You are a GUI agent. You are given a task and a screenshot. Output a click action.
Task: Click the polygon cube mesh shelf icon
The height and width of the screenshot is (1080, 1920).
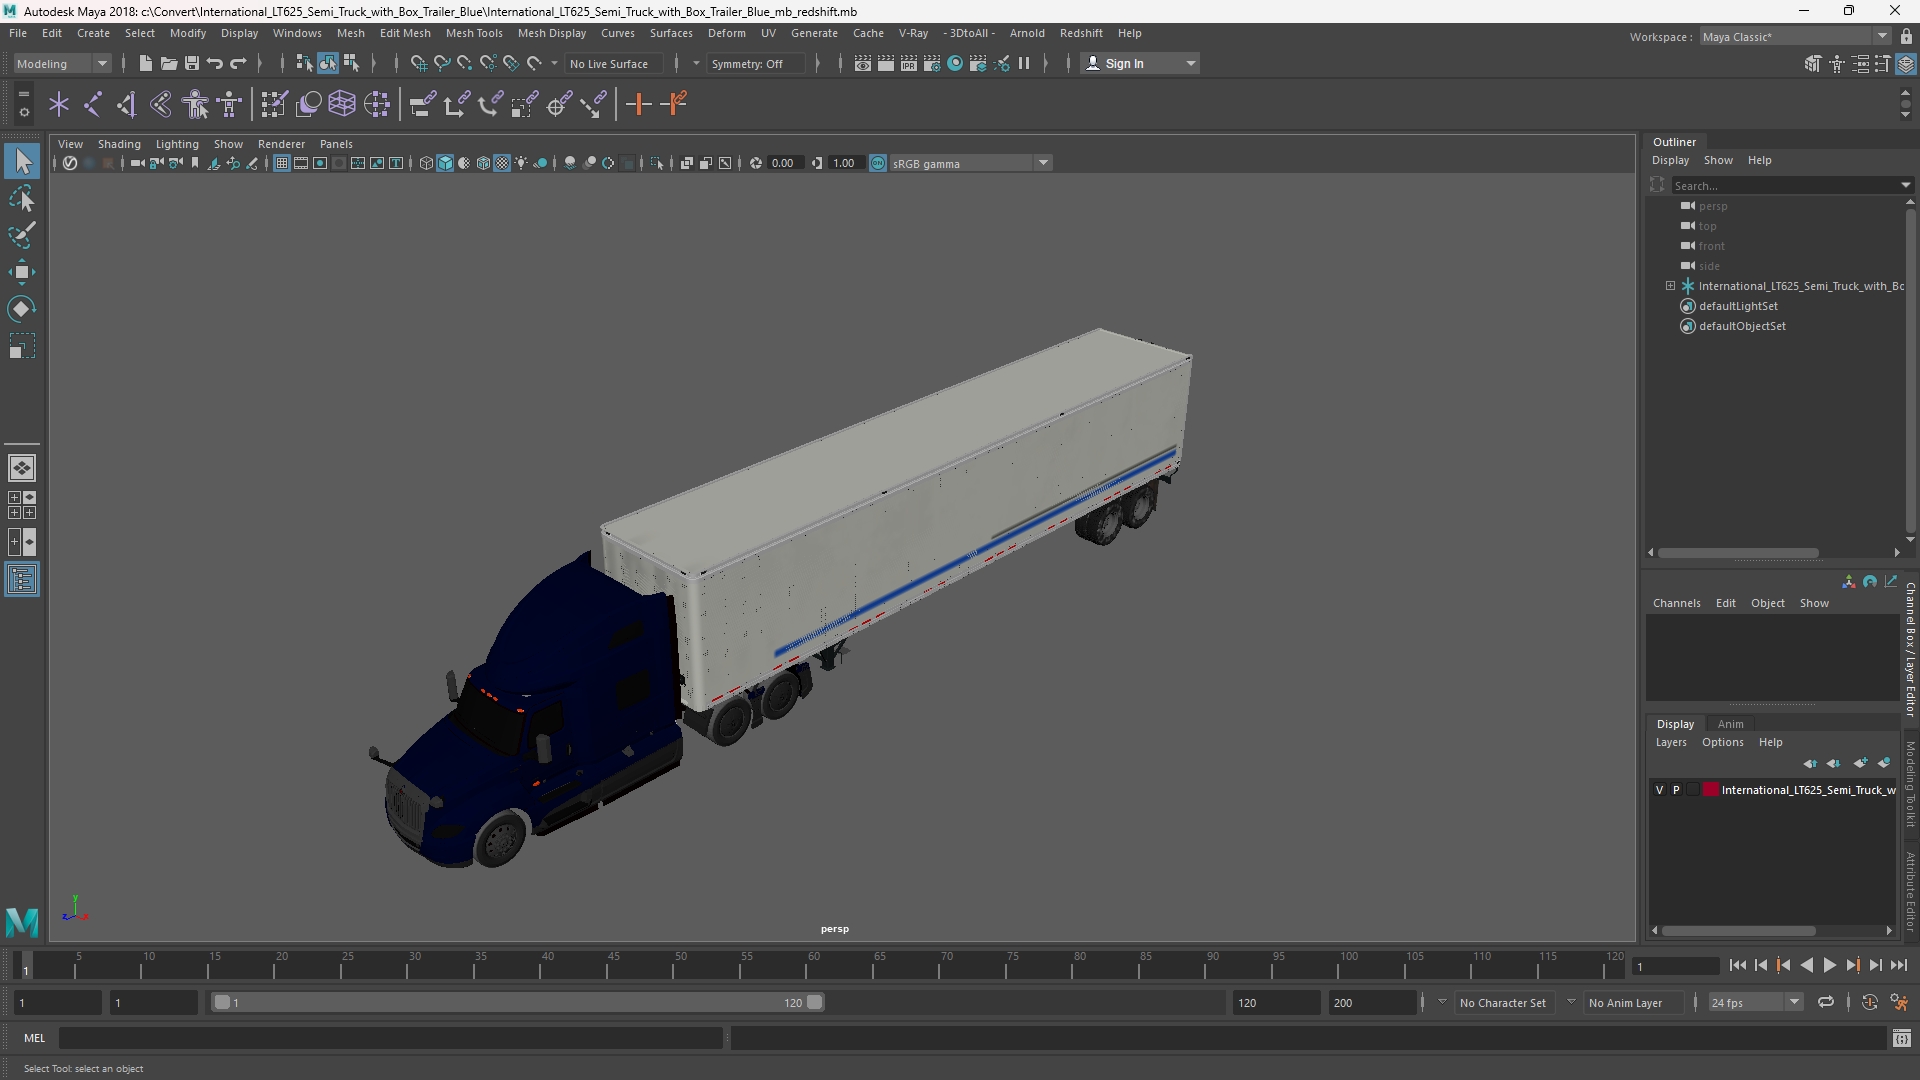point(342,104)
